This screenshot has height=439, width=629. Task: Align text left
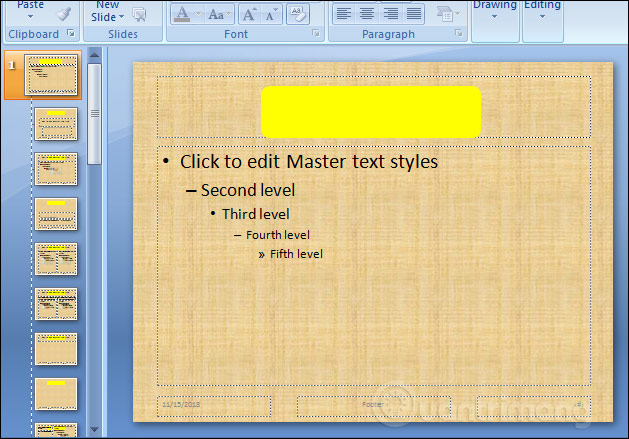point(343,14)
